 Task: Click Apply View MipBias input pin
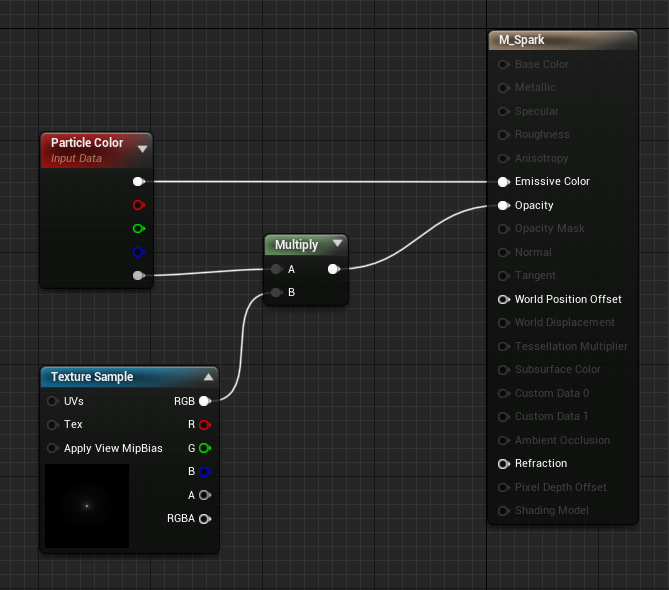(52, 448)
